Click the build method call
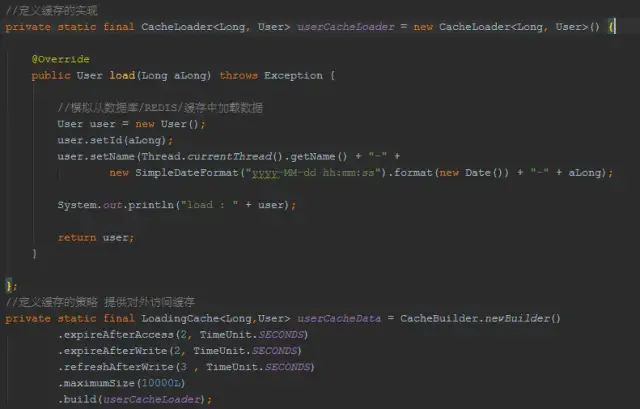The width and height of the screenshot is (640, 409). coord(80,399)
